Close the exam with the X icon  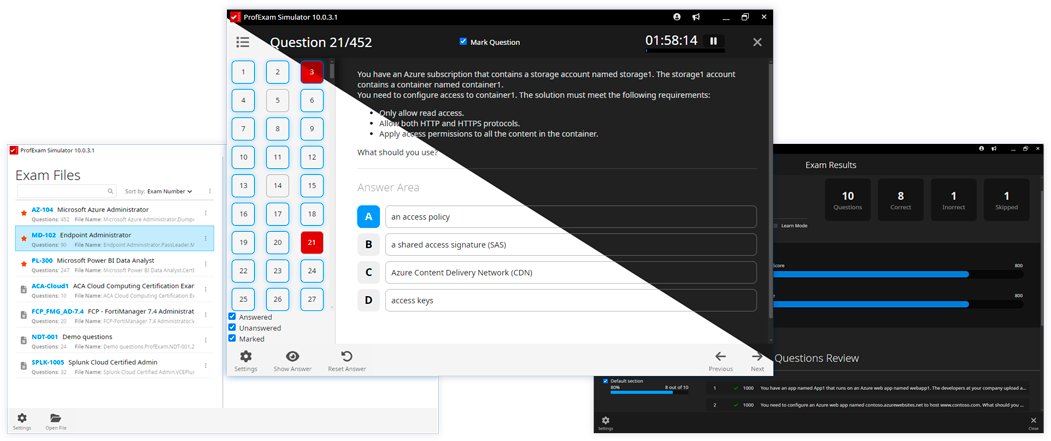[757, 42]
